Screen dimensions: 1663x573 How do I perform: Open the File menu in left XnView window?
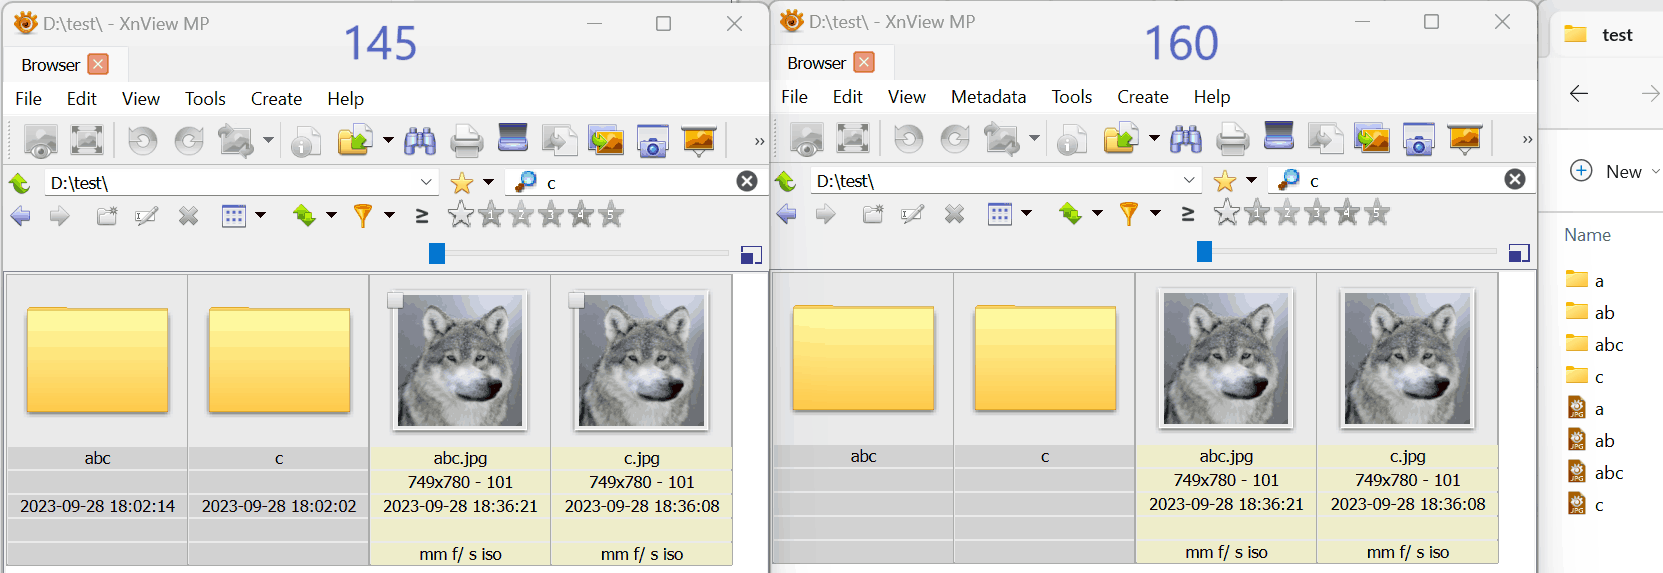point(28,99)
